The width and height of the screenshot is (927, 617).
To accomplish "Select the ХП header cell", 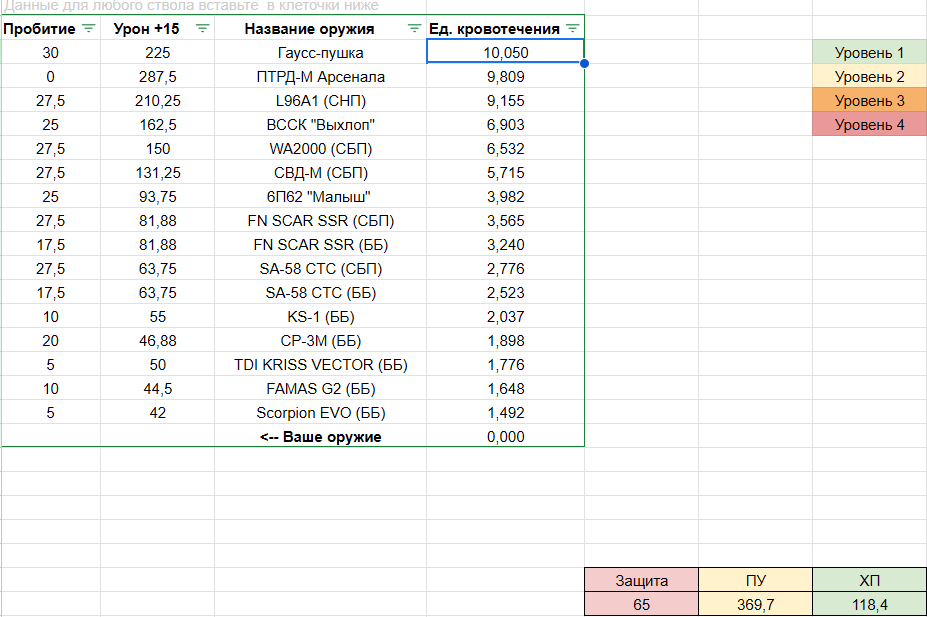I will [x=869, y=580].
